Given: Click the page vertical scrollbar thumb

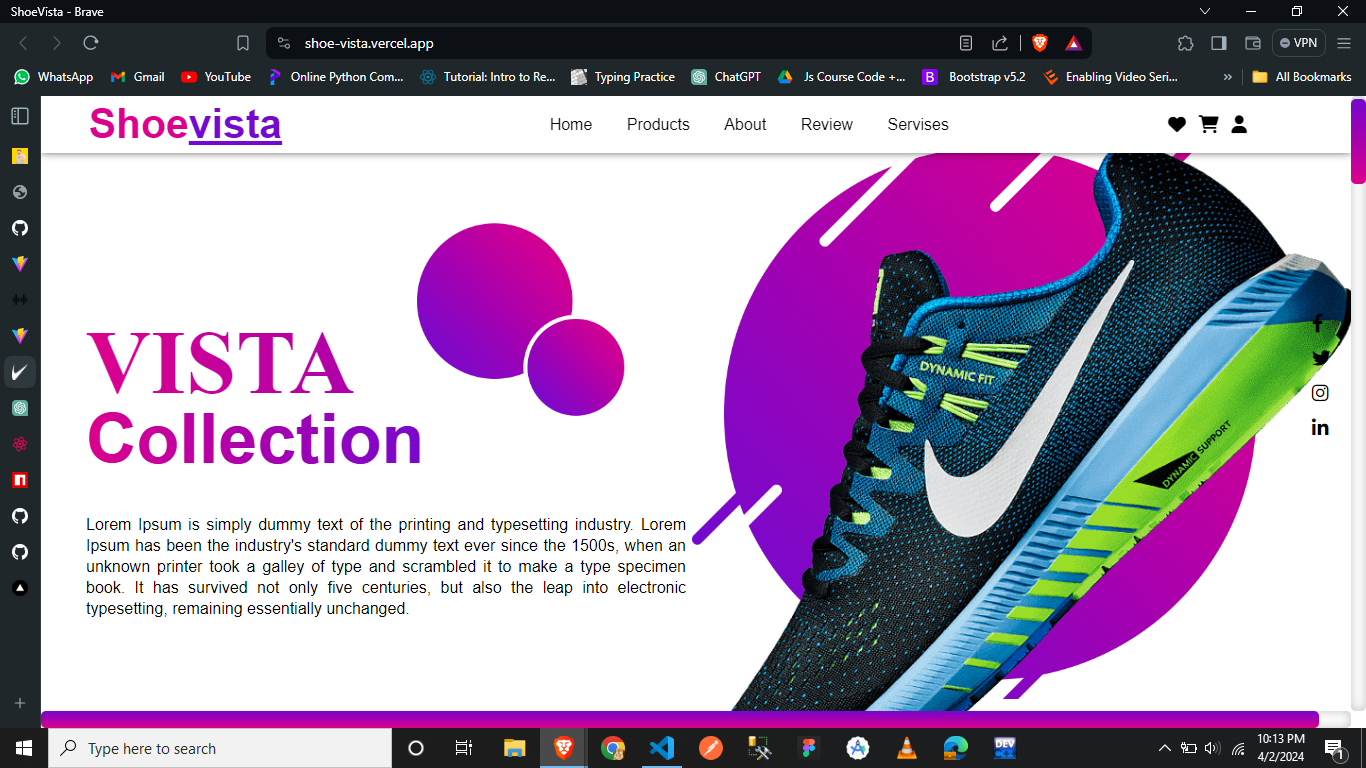Looking at the screenshot, I should coord(1358,141).
